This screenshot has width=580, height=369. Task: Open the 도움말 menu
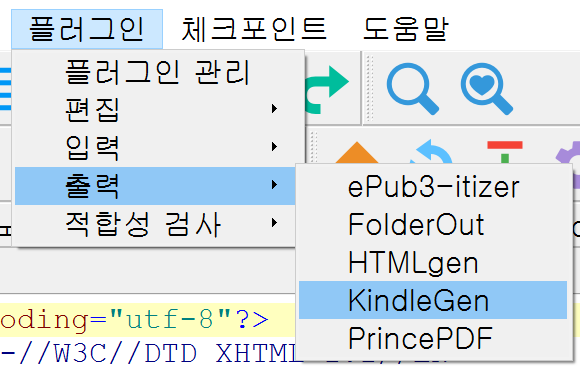(x=405, y=29)
